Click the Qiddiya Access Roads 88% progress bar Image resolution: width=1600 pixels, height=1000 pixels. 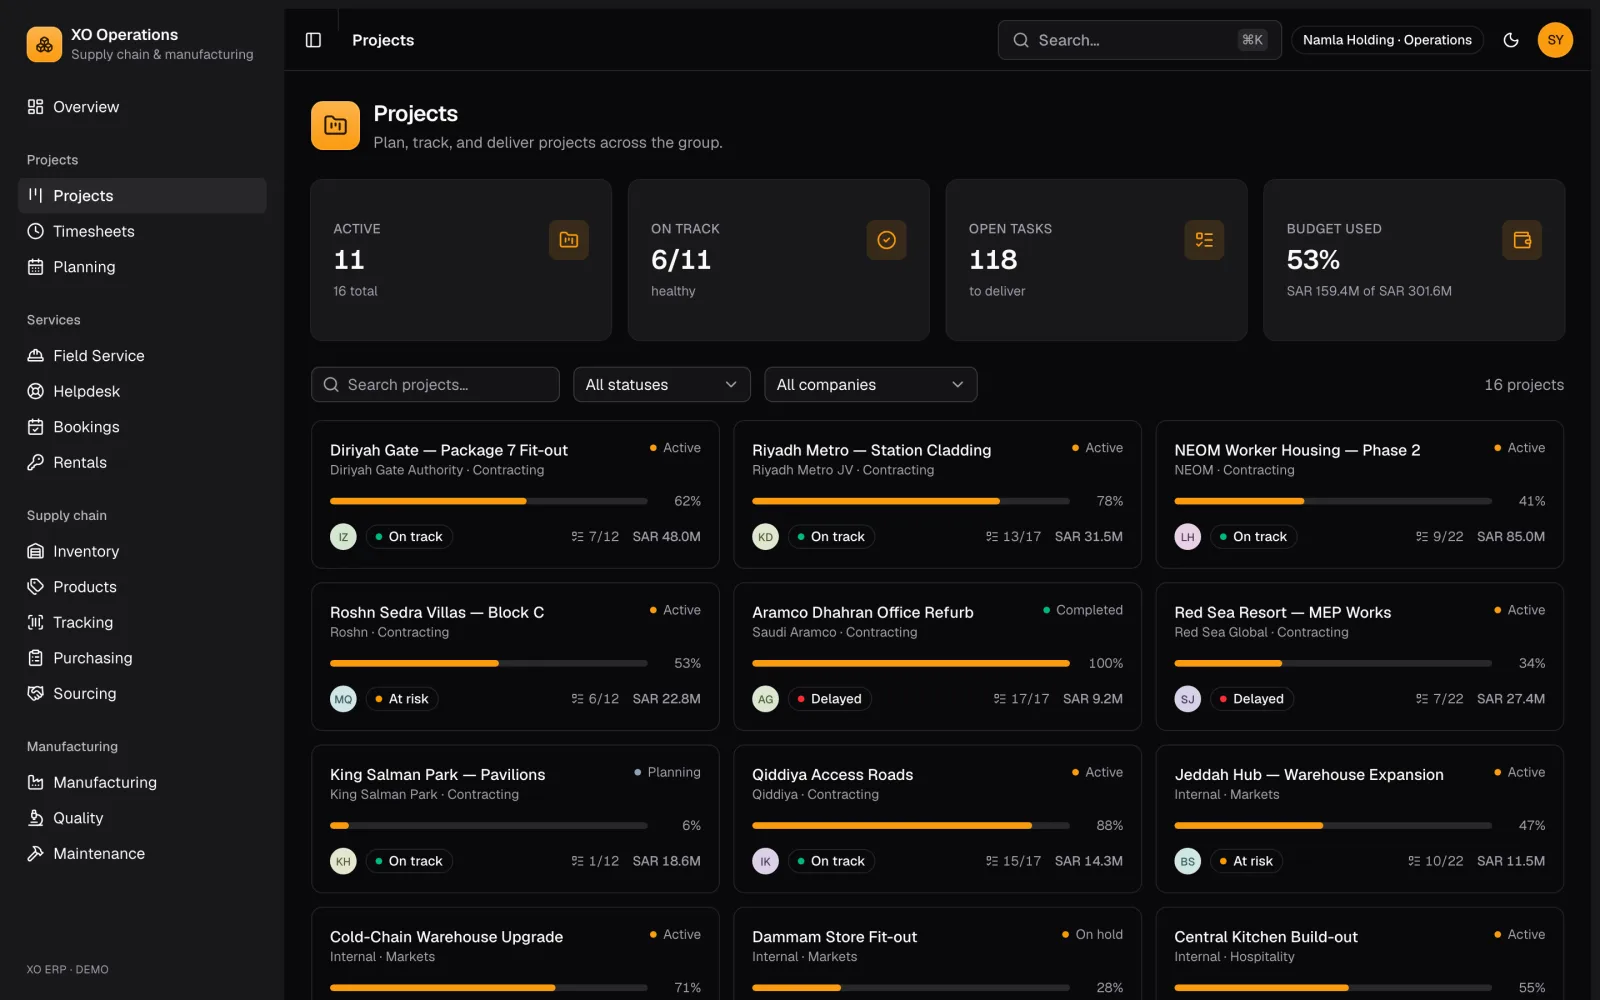coord(911,825)
